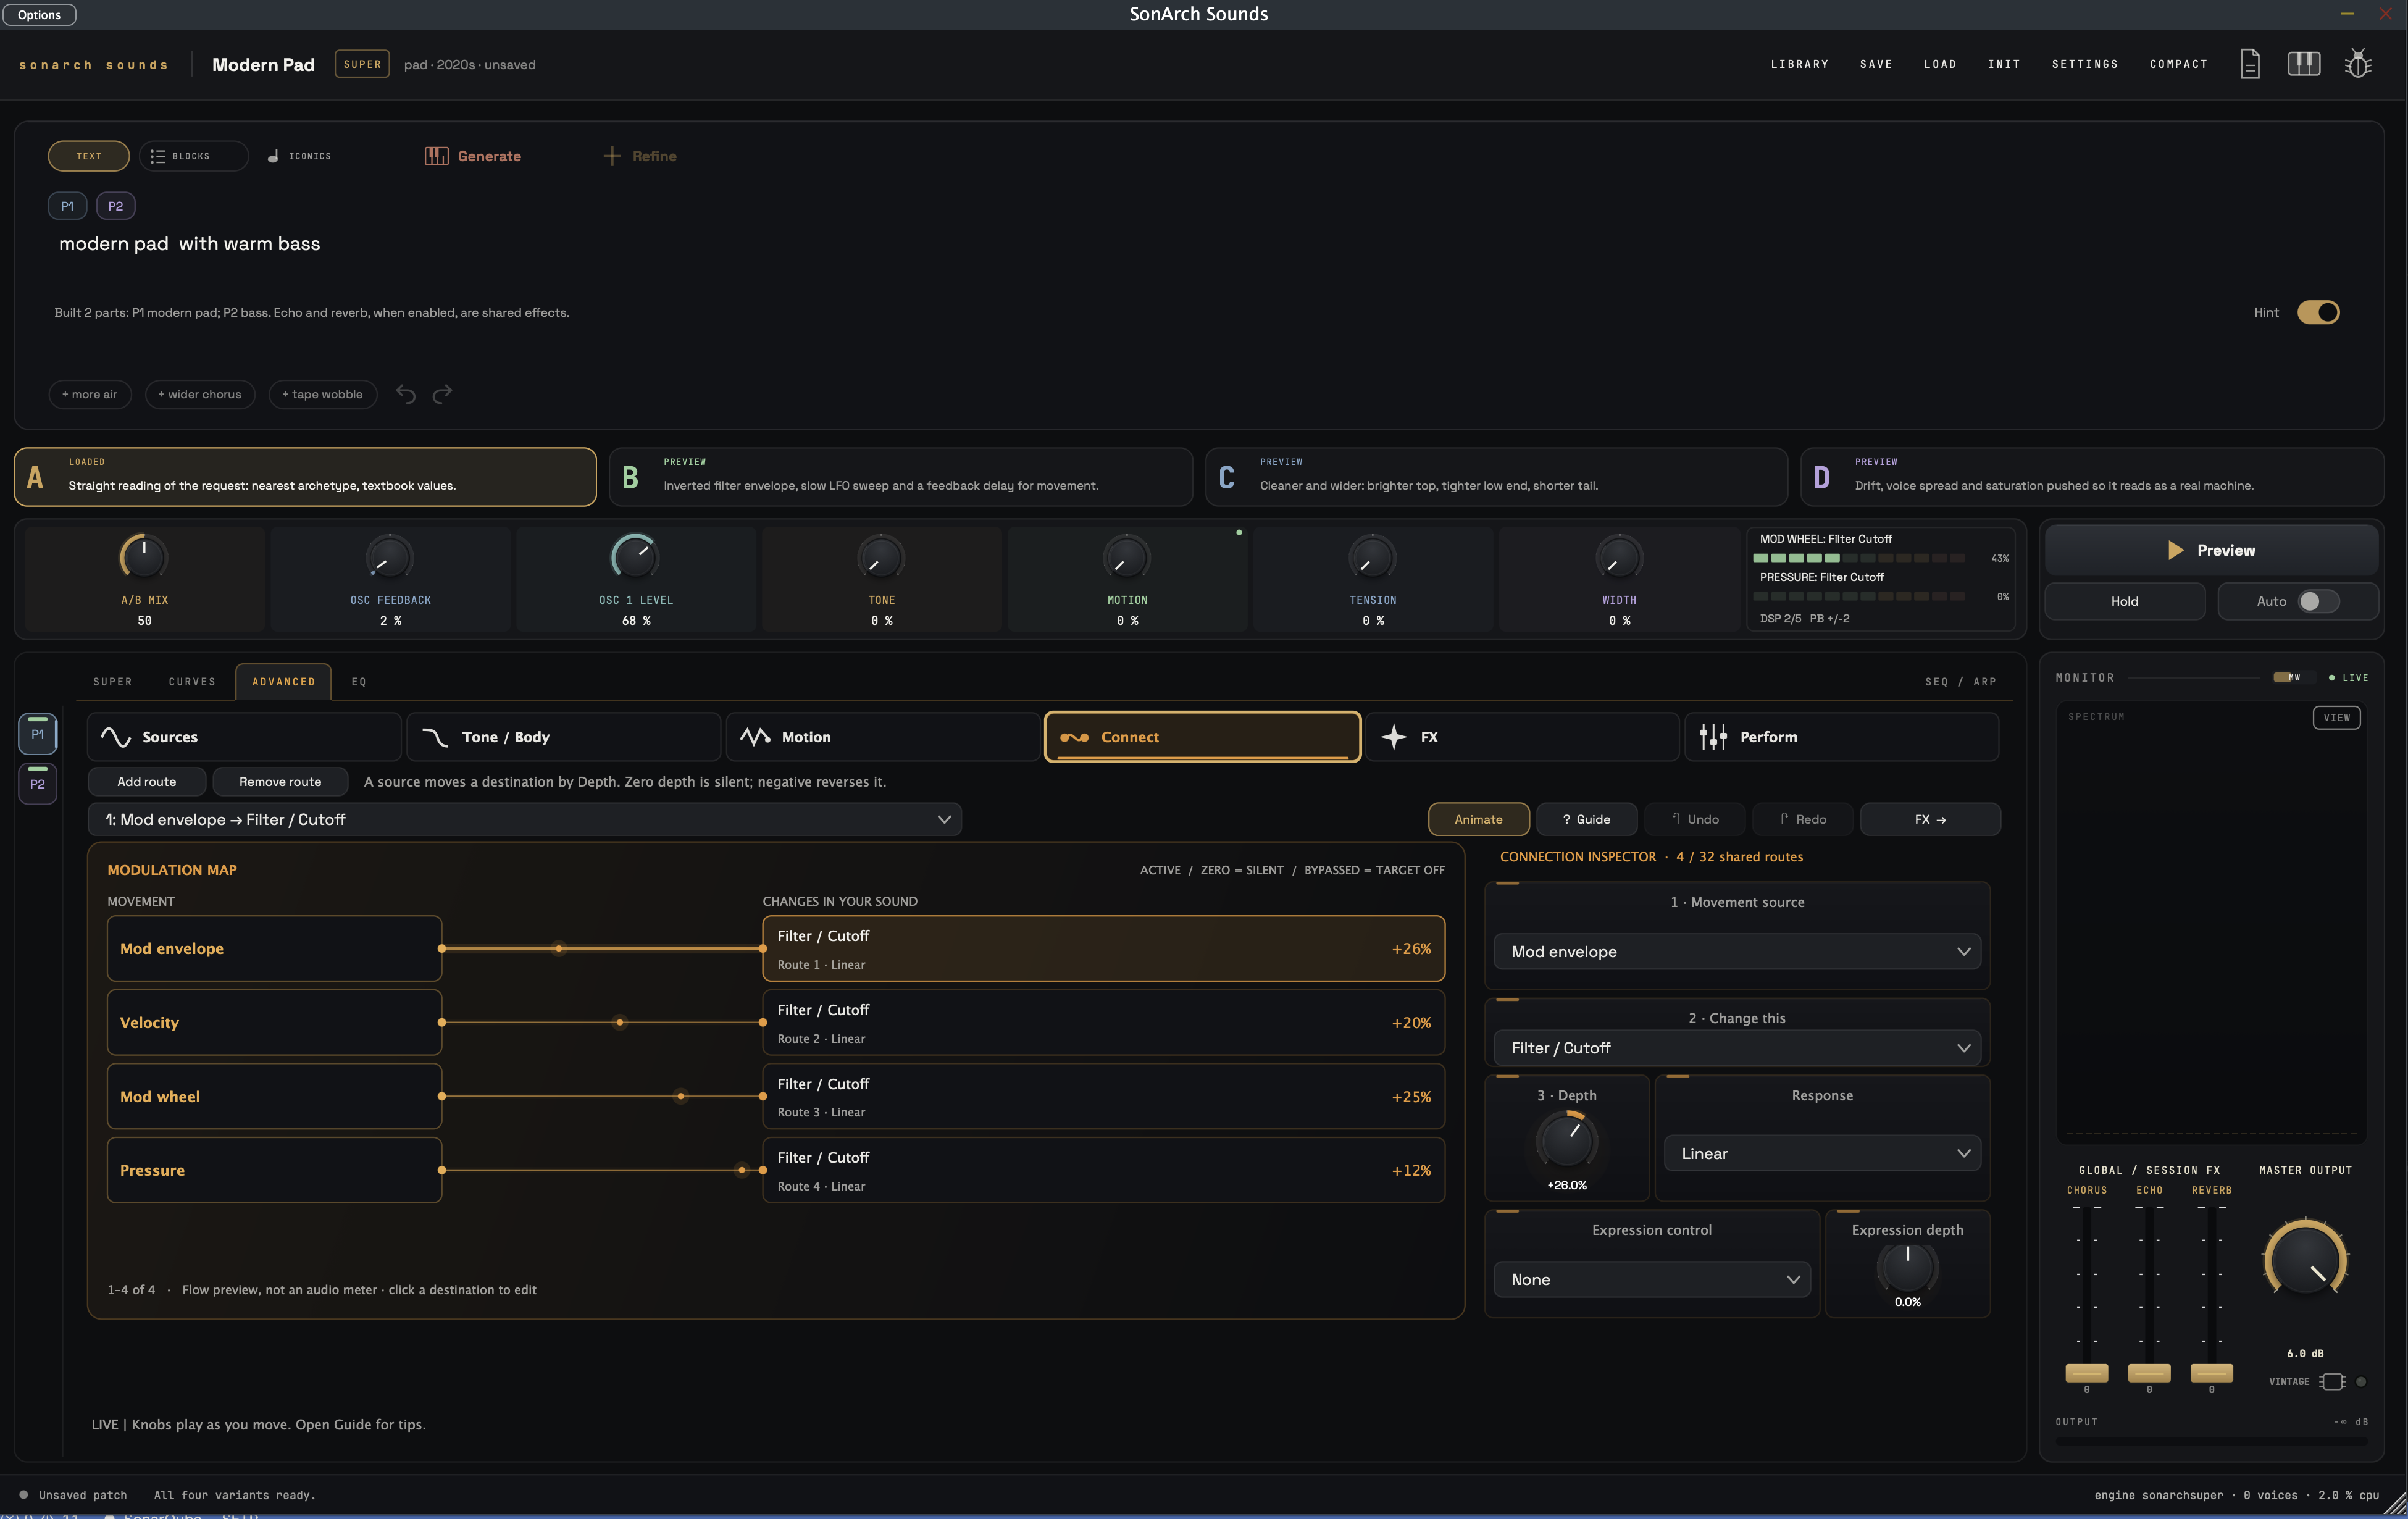Viewport: 2408px width, 1519px height.
Task: Click the Sources sine wave icon
Action: [x=116, y=737]
